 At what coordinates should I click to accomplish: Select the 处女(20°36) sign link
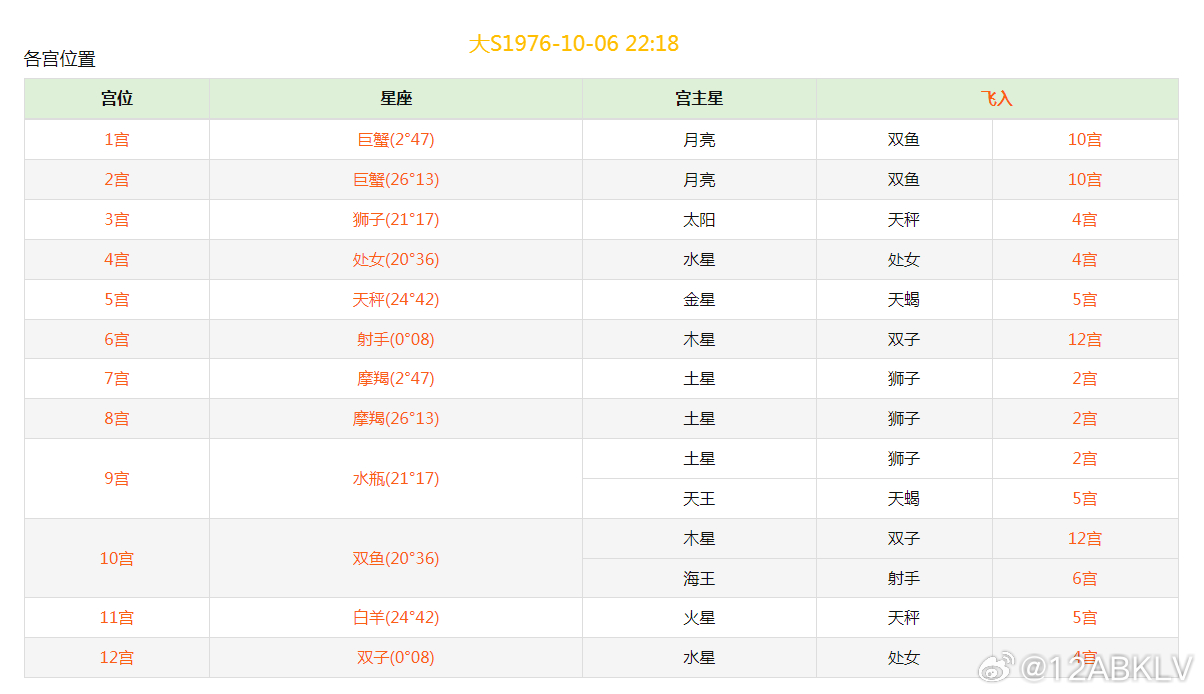(x=396, y=260)
